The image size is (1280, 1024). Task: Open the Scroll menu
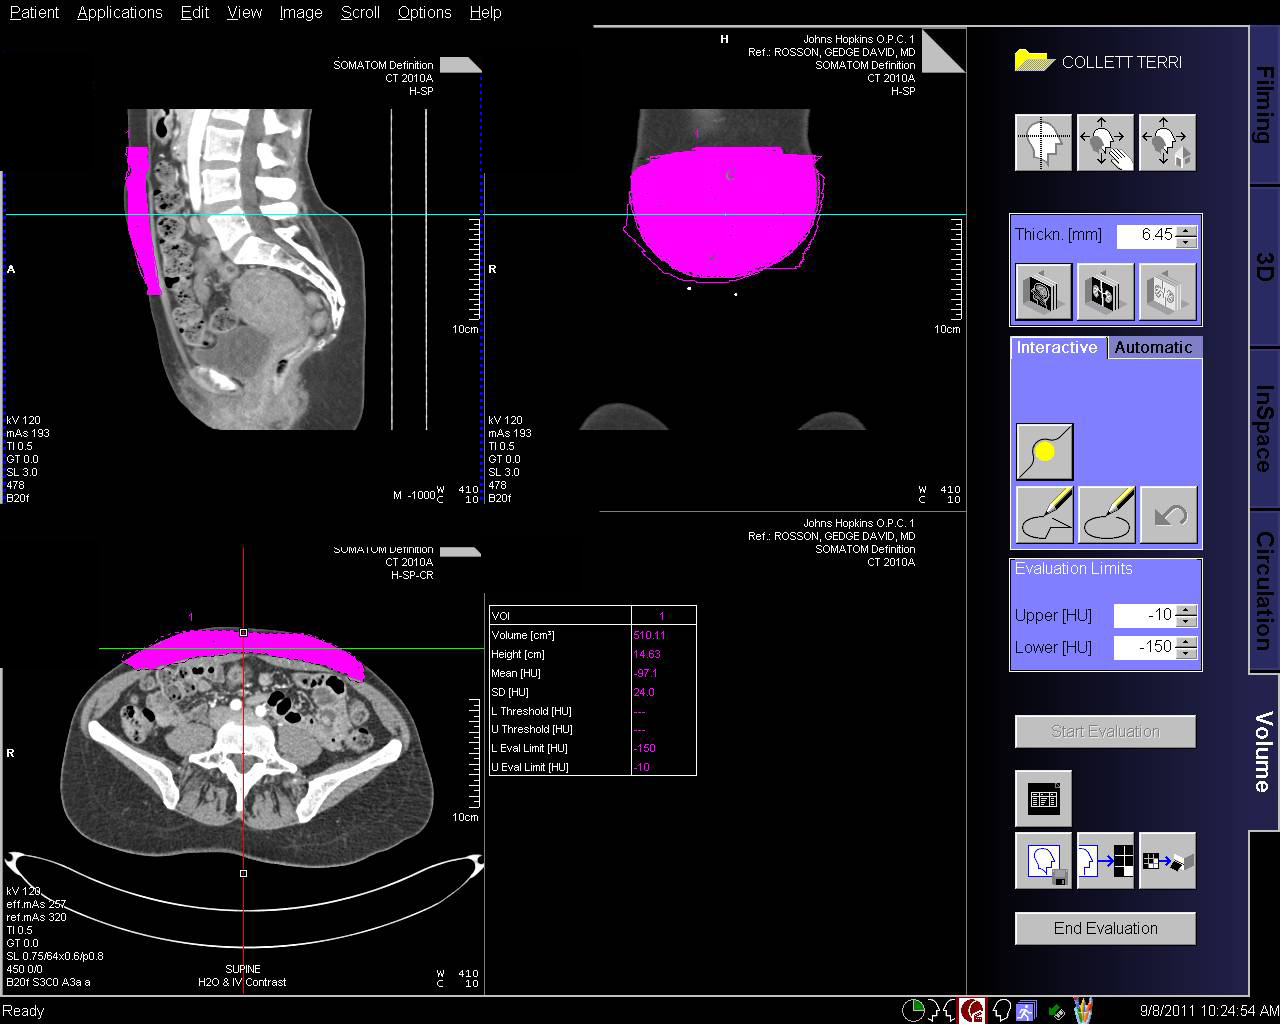point(360,12)
